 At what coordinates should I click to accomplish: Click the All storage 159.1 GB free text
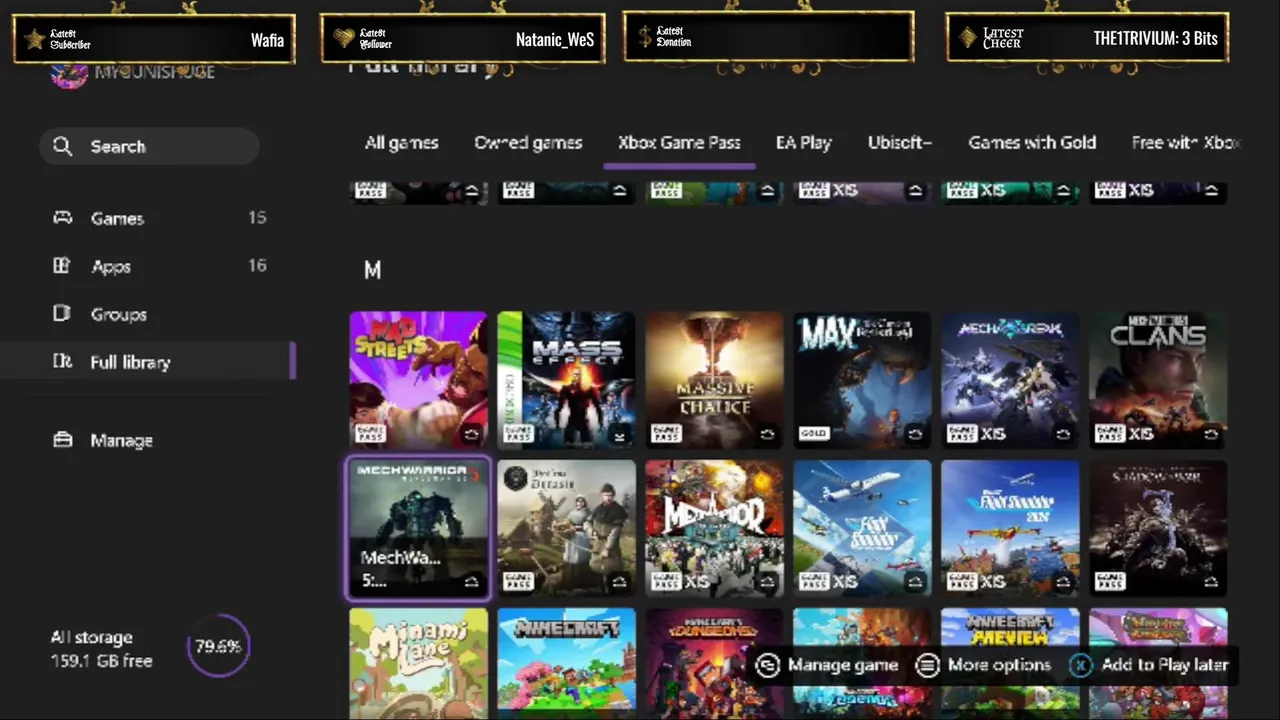pyautogui.click(x=101, y=649)
